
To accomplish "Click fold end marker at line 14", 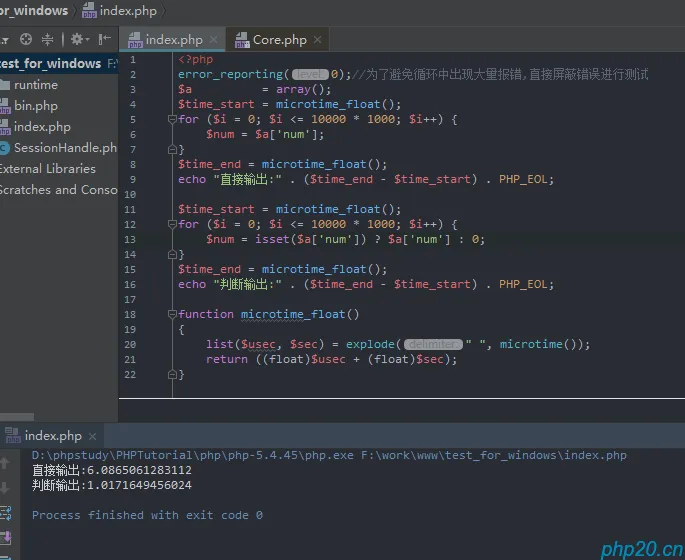I will point(172,254).
